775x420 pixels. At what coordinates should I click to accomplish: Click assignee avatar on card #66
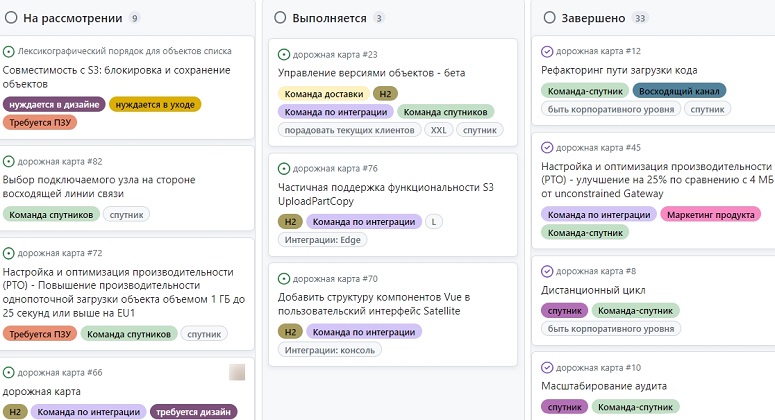point(237,372)
